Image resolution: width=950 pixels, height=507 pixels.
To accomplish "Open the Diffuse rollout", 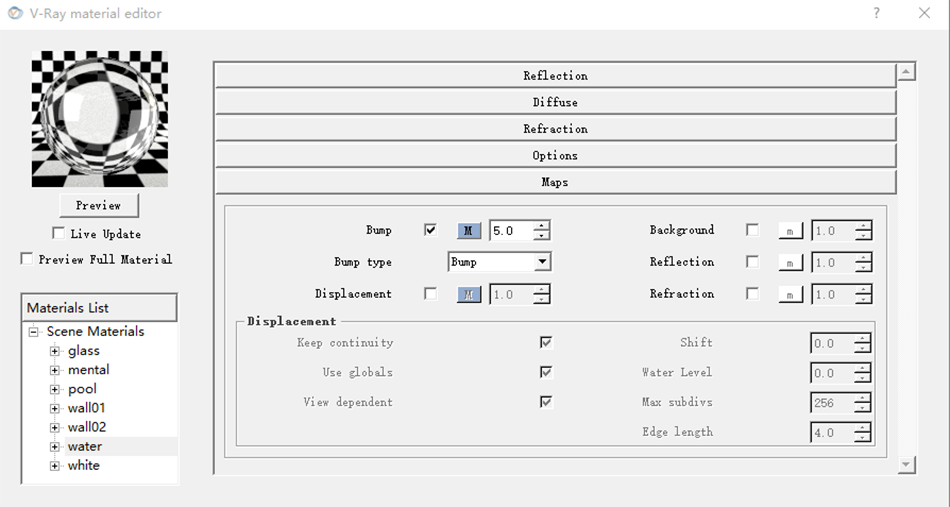I will 555,102.
